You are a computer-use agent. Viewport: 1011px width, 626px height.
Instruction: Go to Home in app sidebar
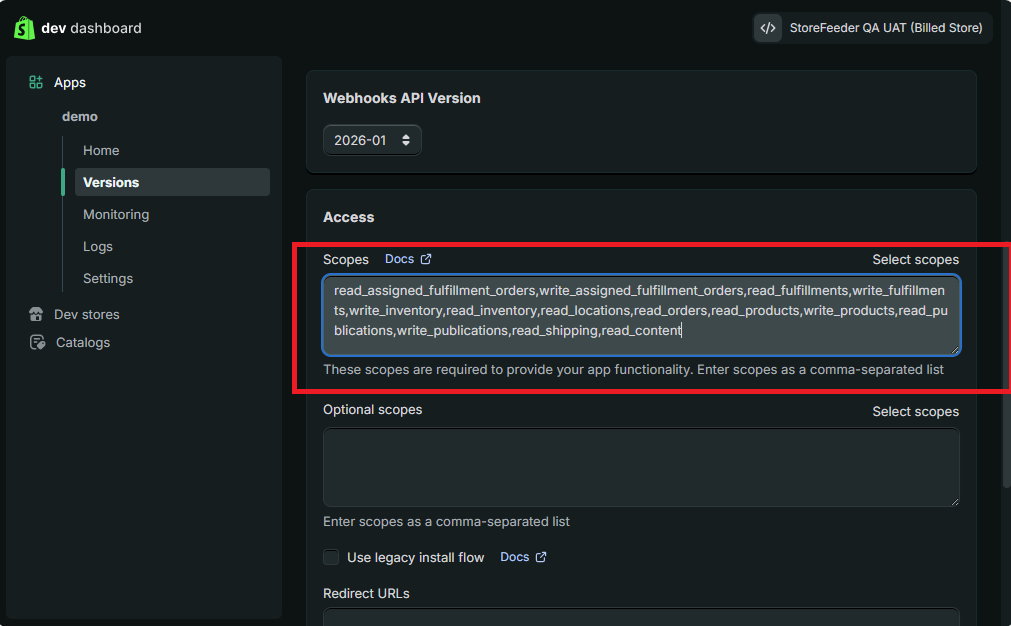pos(101,150)
